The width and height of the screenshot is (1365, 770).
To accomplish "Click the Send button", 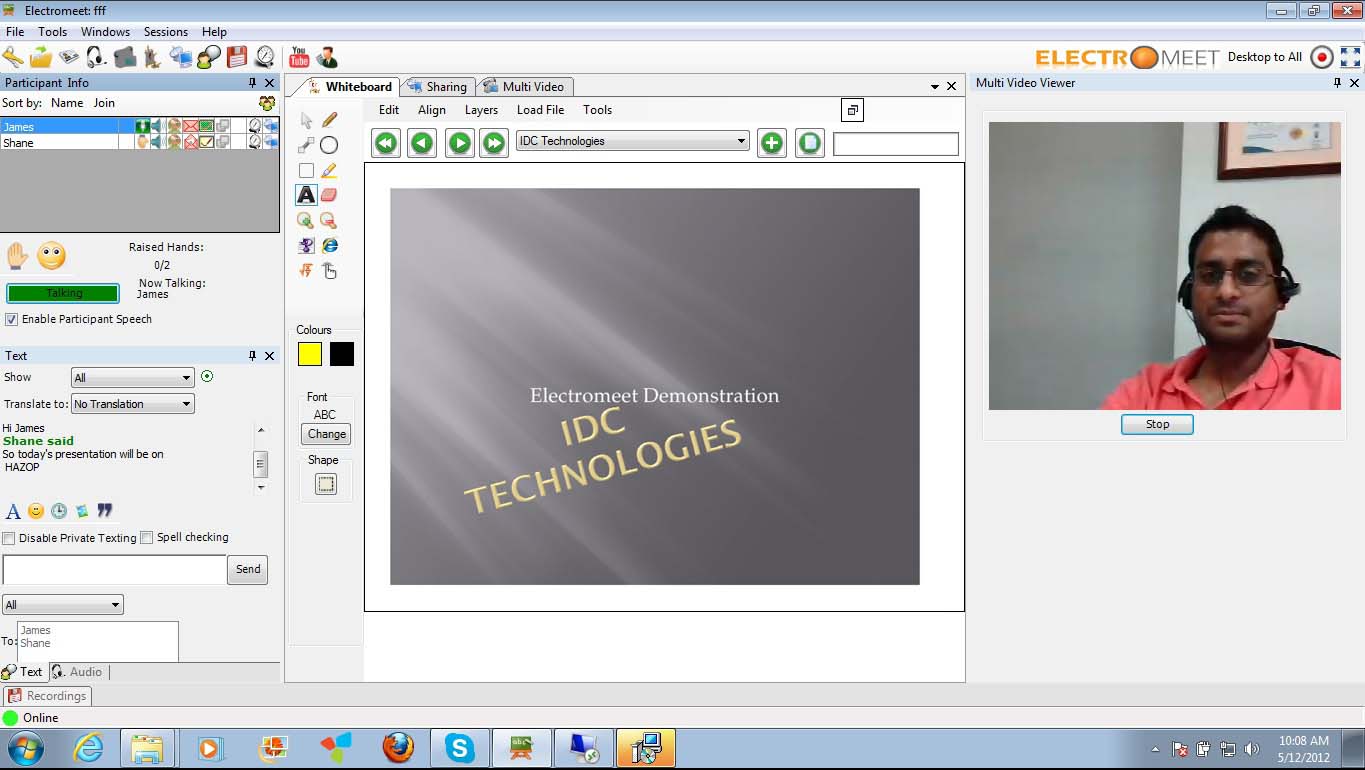I will [248, 569].
